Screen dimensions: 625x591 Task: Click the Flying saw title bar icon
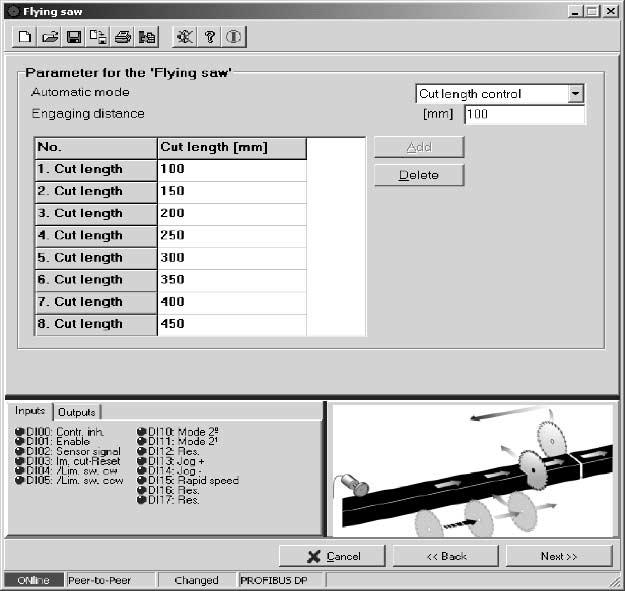click(14, 11)
